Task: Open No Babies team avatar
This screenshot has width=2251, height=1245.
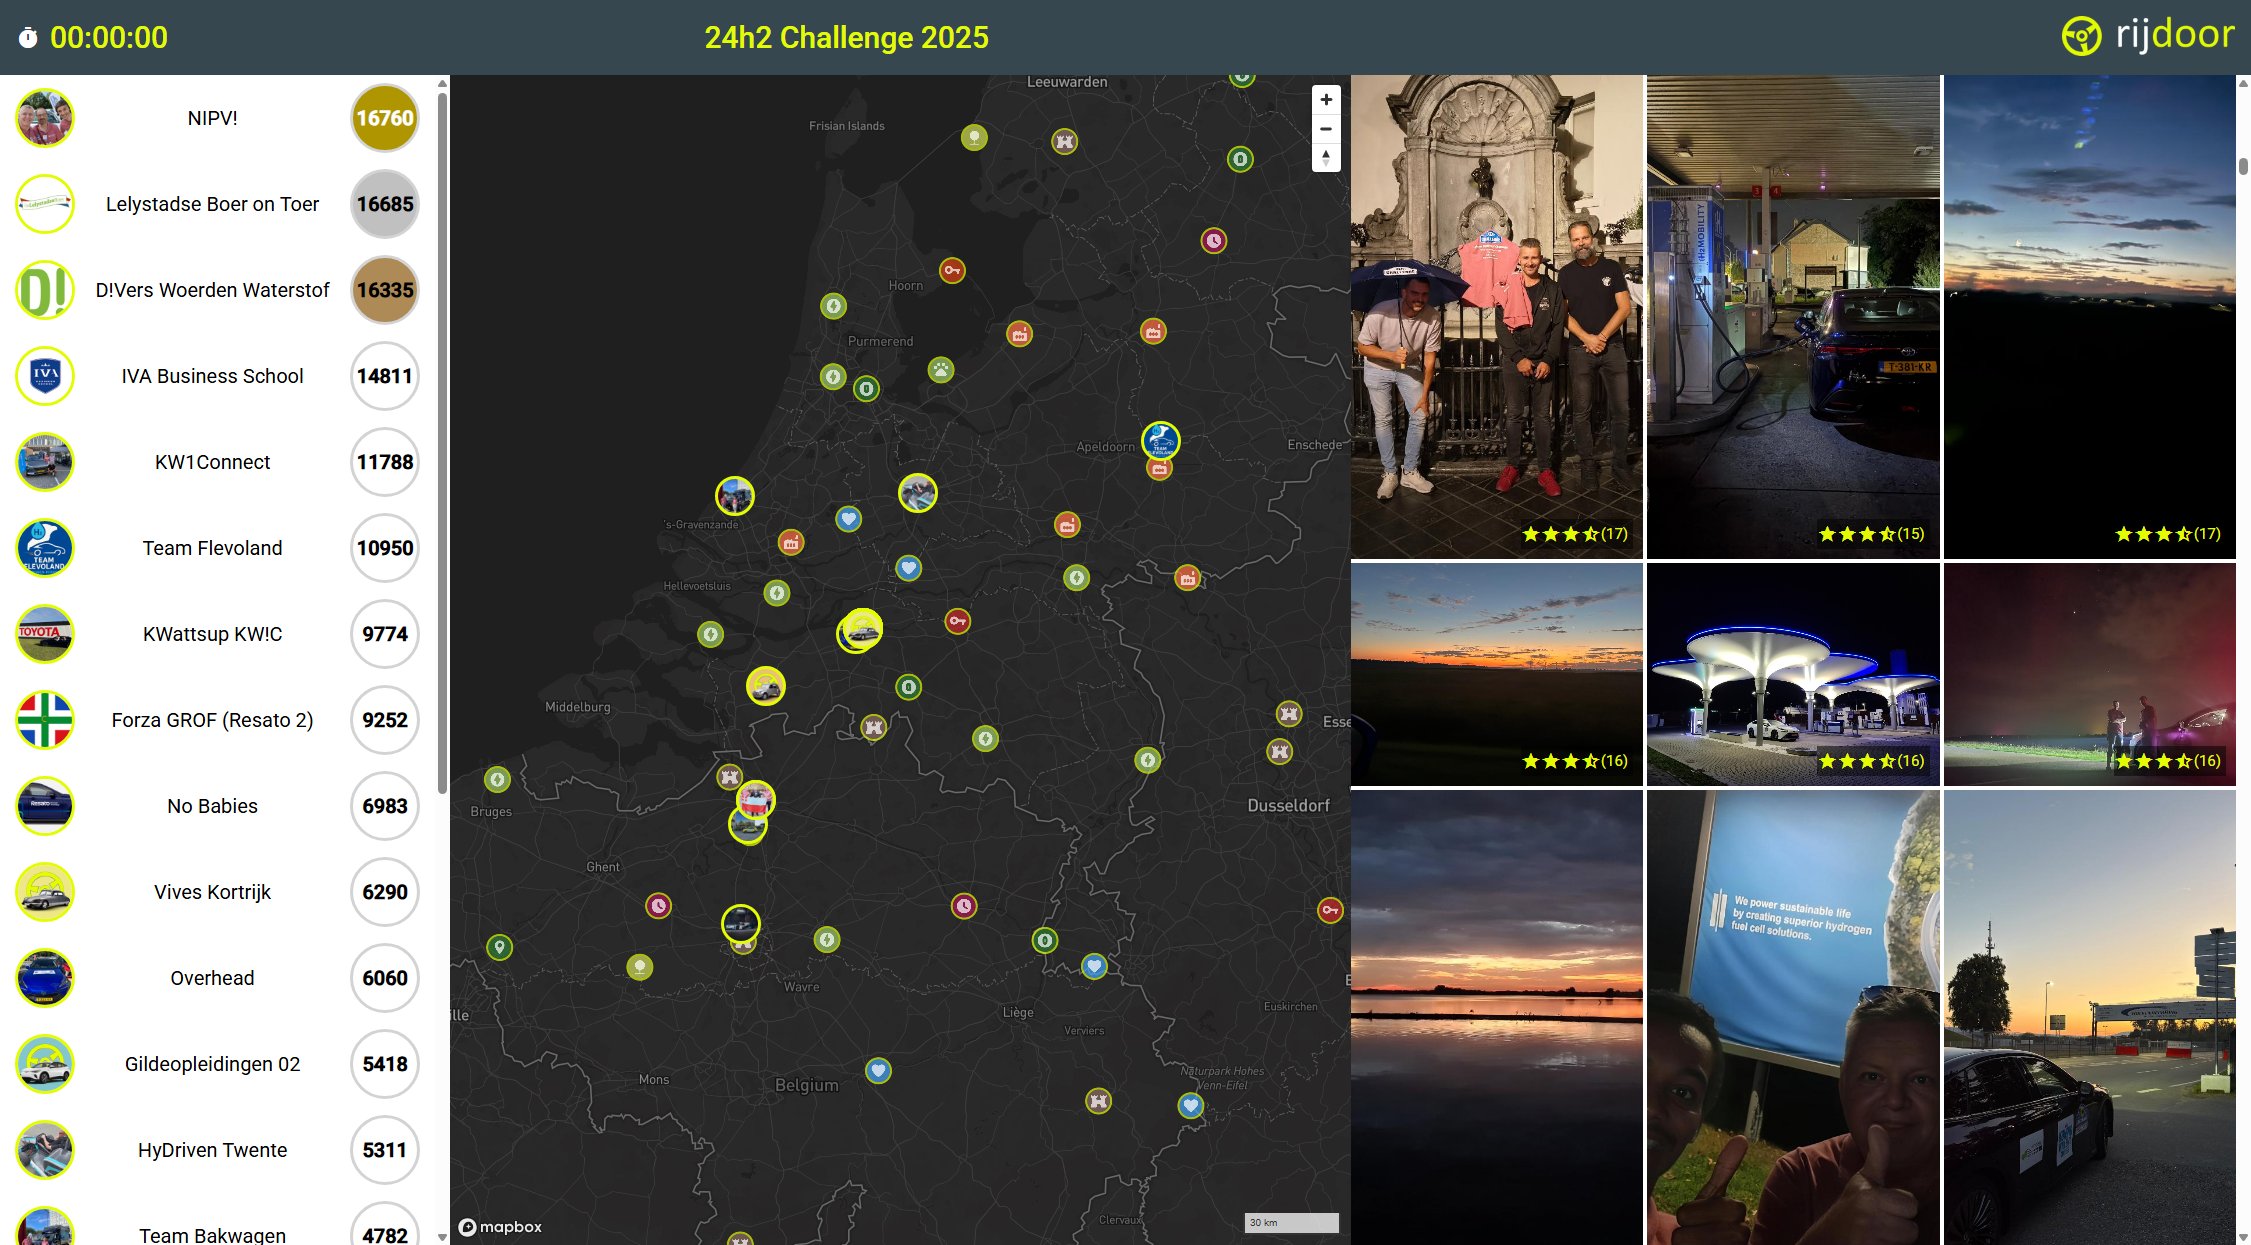Action: tap(45, 806)
